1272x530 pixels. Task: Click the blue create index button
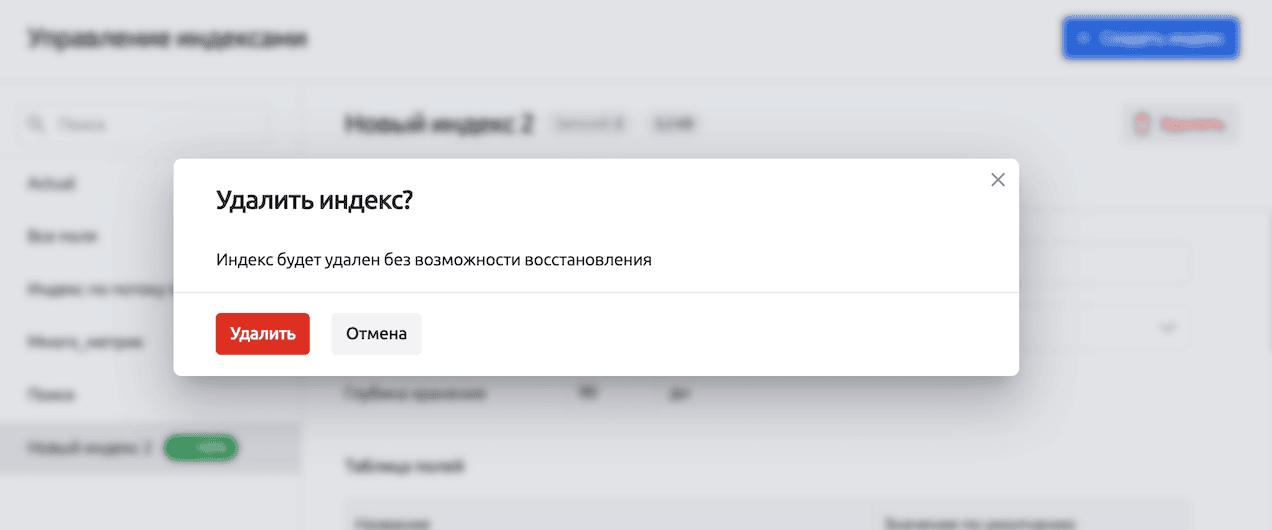(x=1150, y=39)
